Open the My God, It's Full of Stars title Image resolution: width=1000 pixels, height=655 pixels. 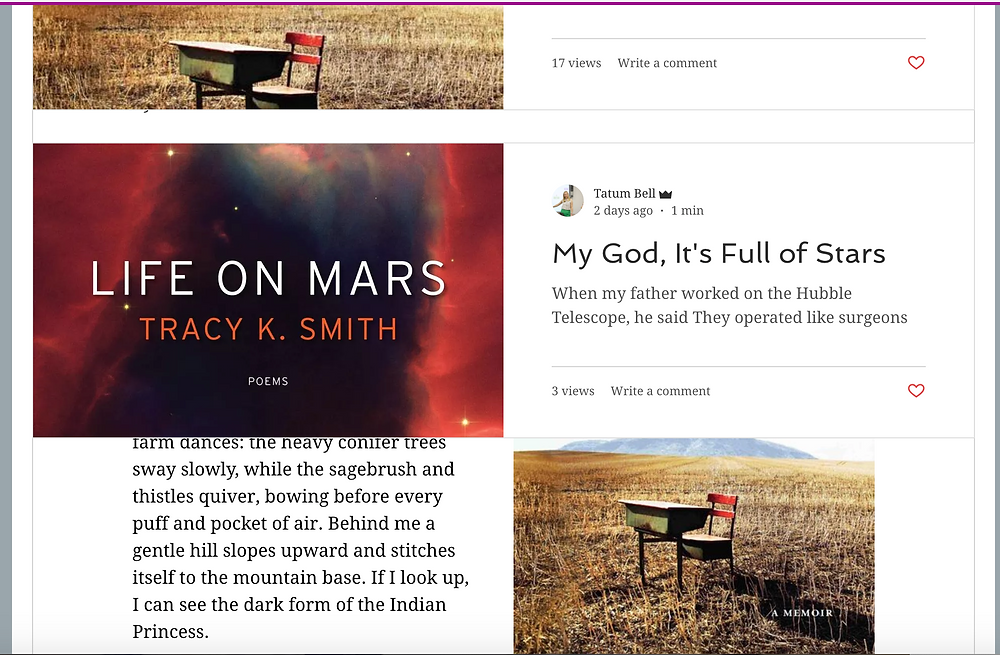[x=719, y=253]
